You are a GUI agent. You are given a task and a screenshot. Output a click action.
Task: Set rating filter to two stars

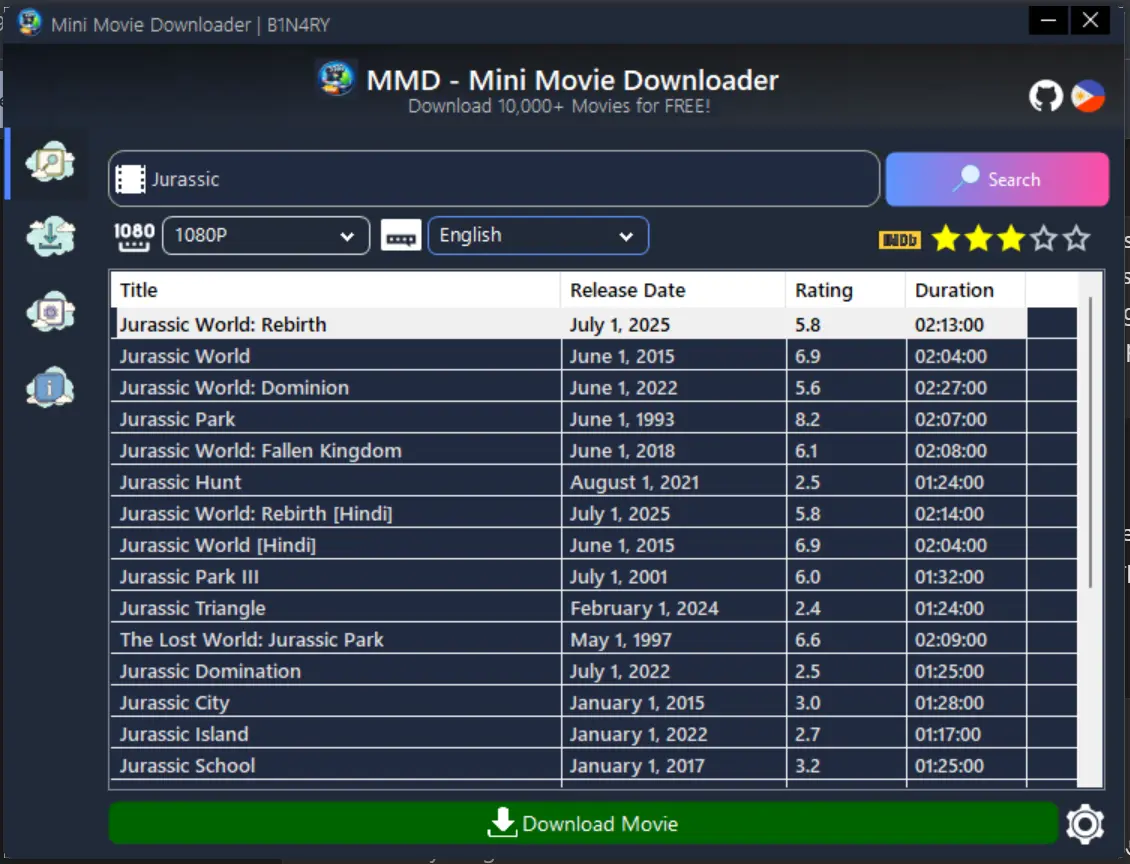click(979, 239)
